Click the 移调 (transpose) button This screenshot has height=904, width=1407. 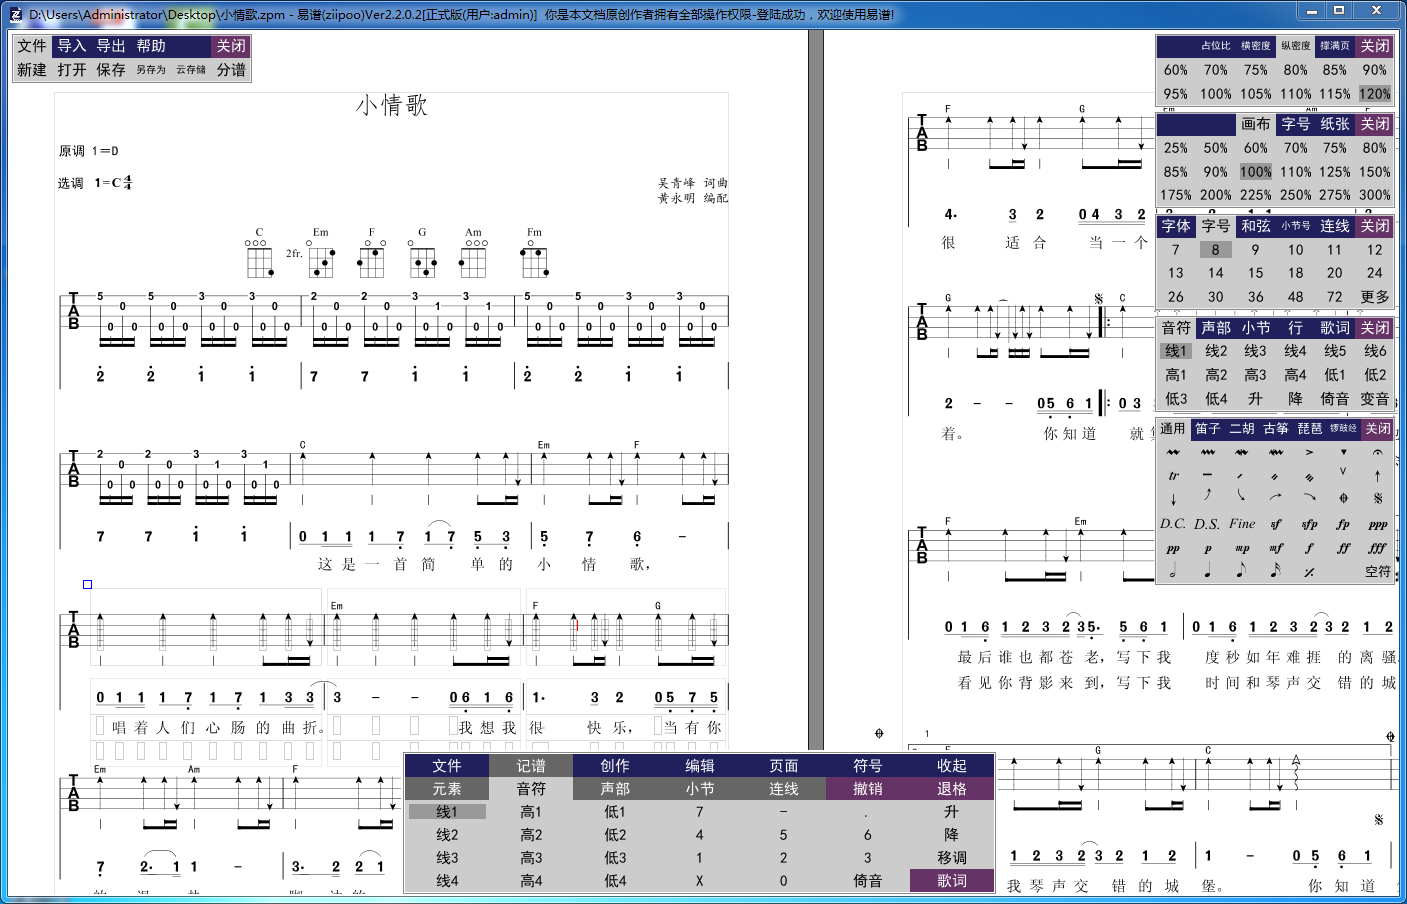click(x=952, y=858)
